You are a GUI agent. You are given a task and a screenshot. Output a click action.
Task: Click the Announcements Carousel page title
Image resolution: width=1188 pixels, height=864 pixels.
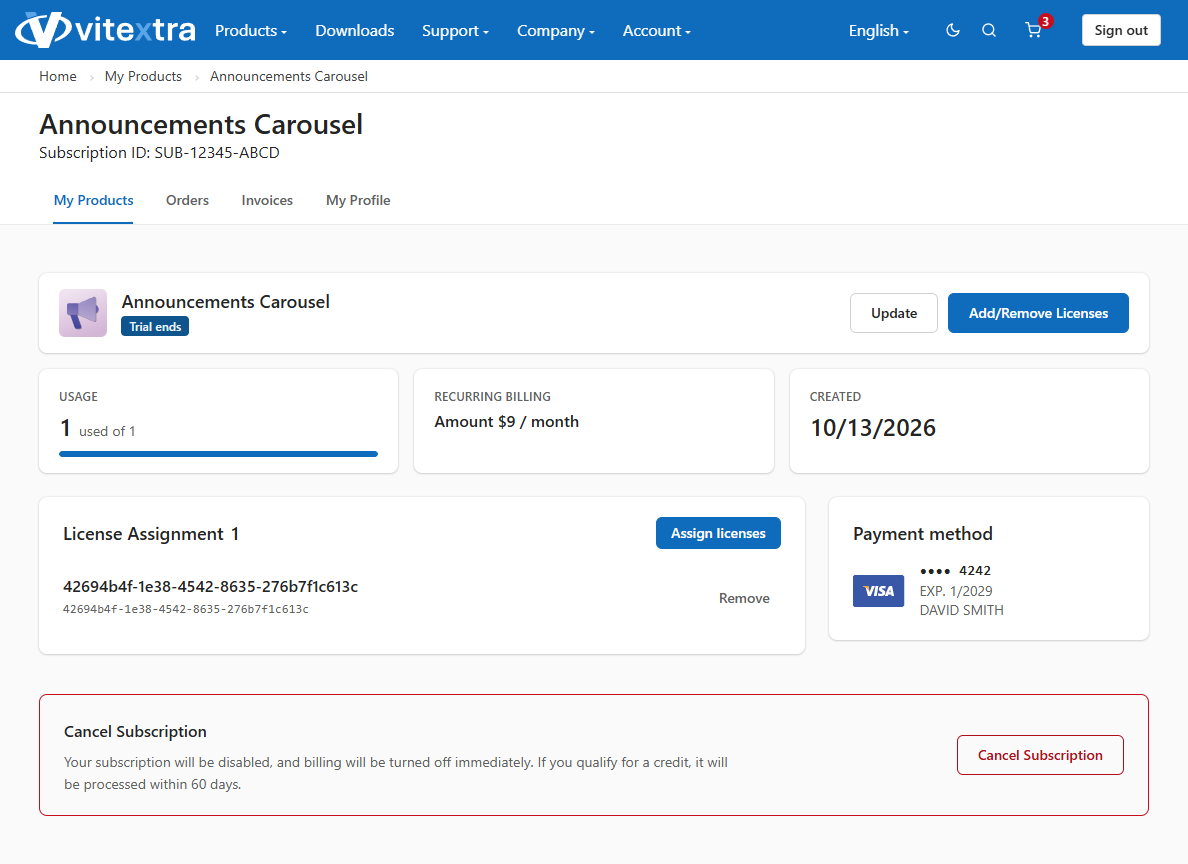(x=201, y=124)
